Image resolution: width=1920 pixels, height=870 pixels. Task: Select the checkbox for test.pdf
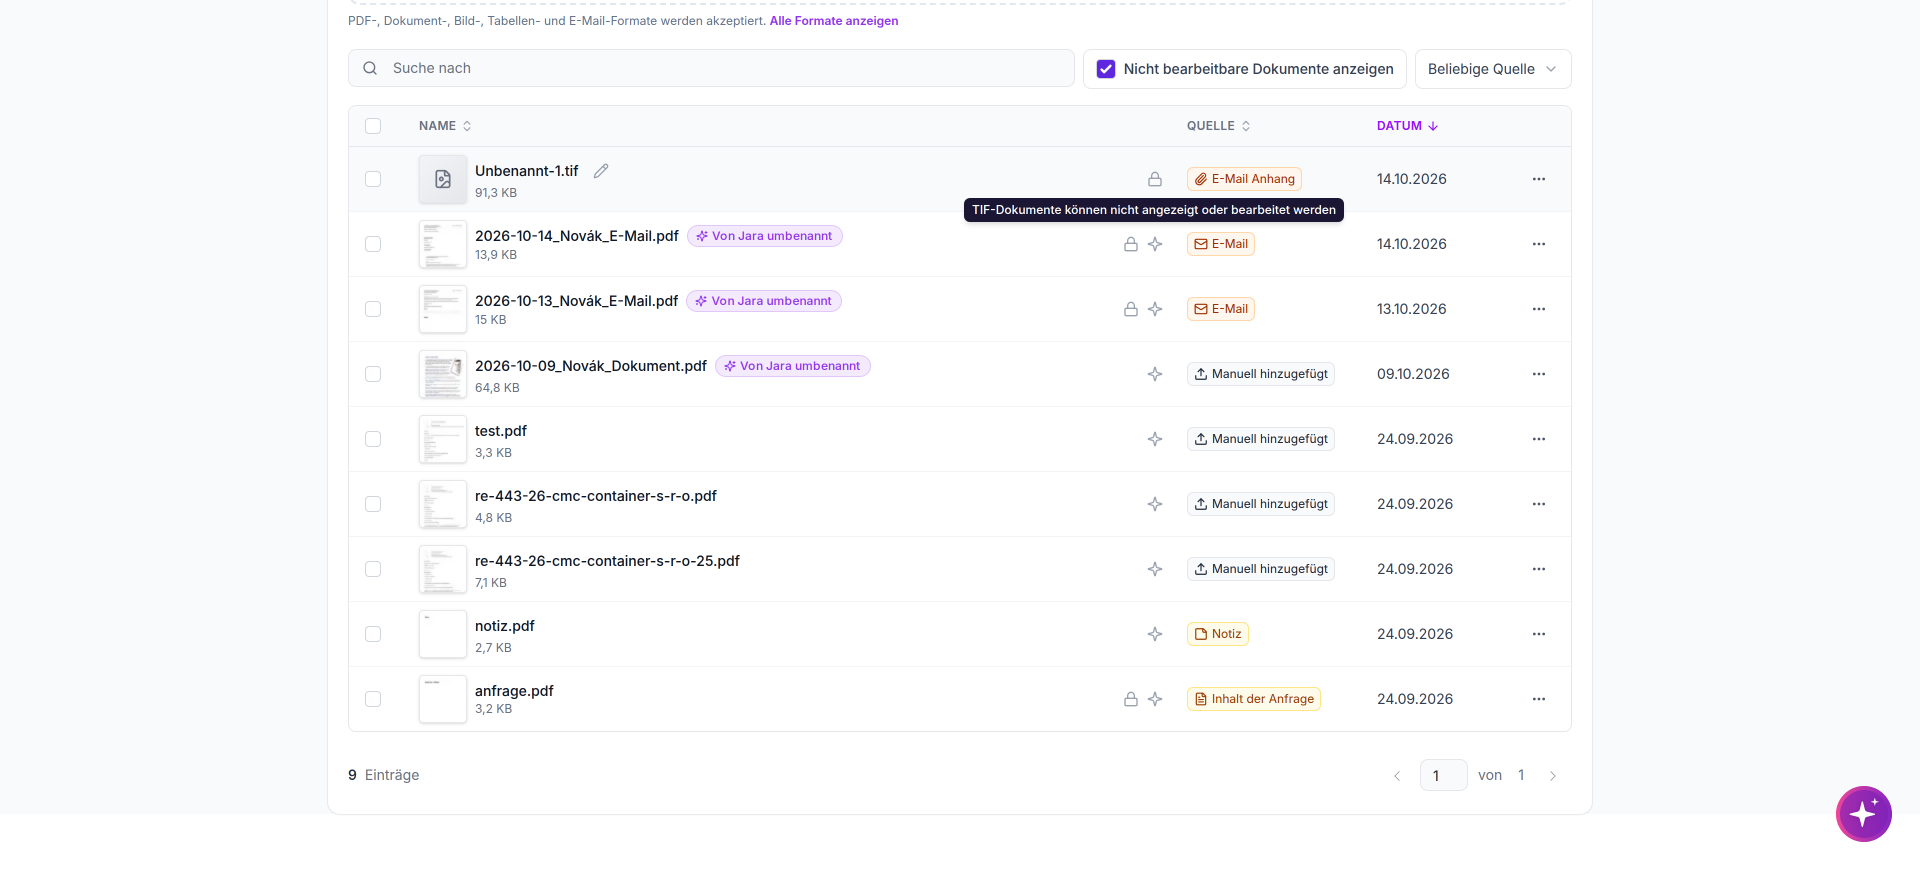tap(373, 439)
